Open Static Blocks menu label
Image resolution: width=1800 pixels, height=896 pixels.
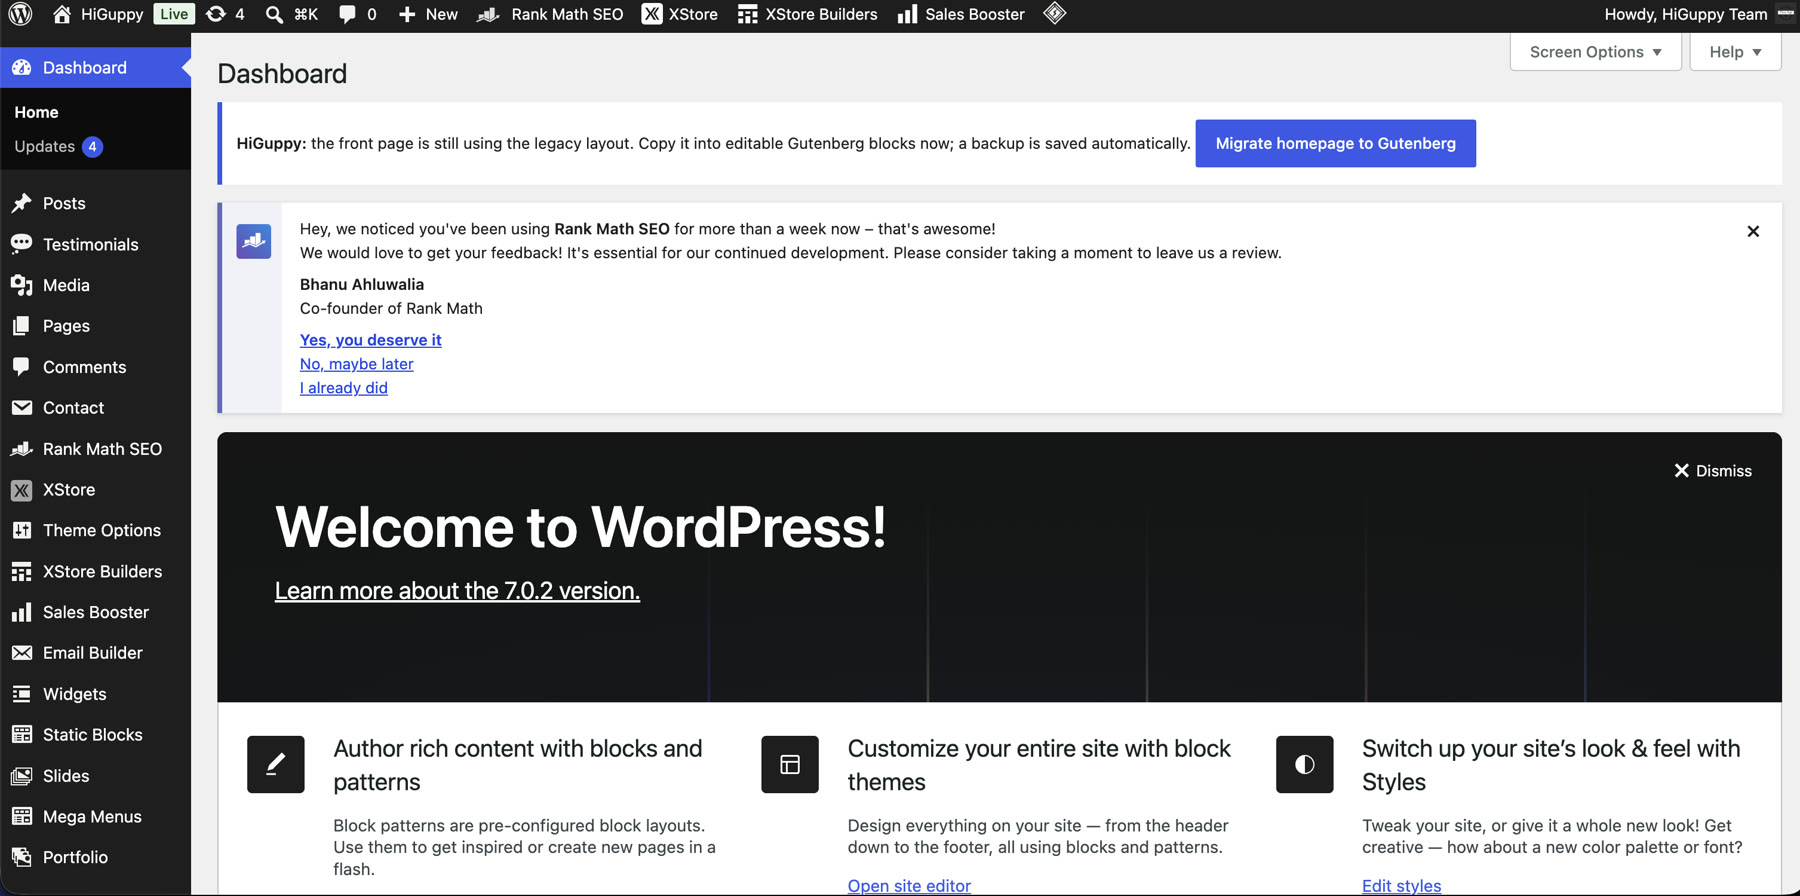pyautogui.click(x=93, y=735)
